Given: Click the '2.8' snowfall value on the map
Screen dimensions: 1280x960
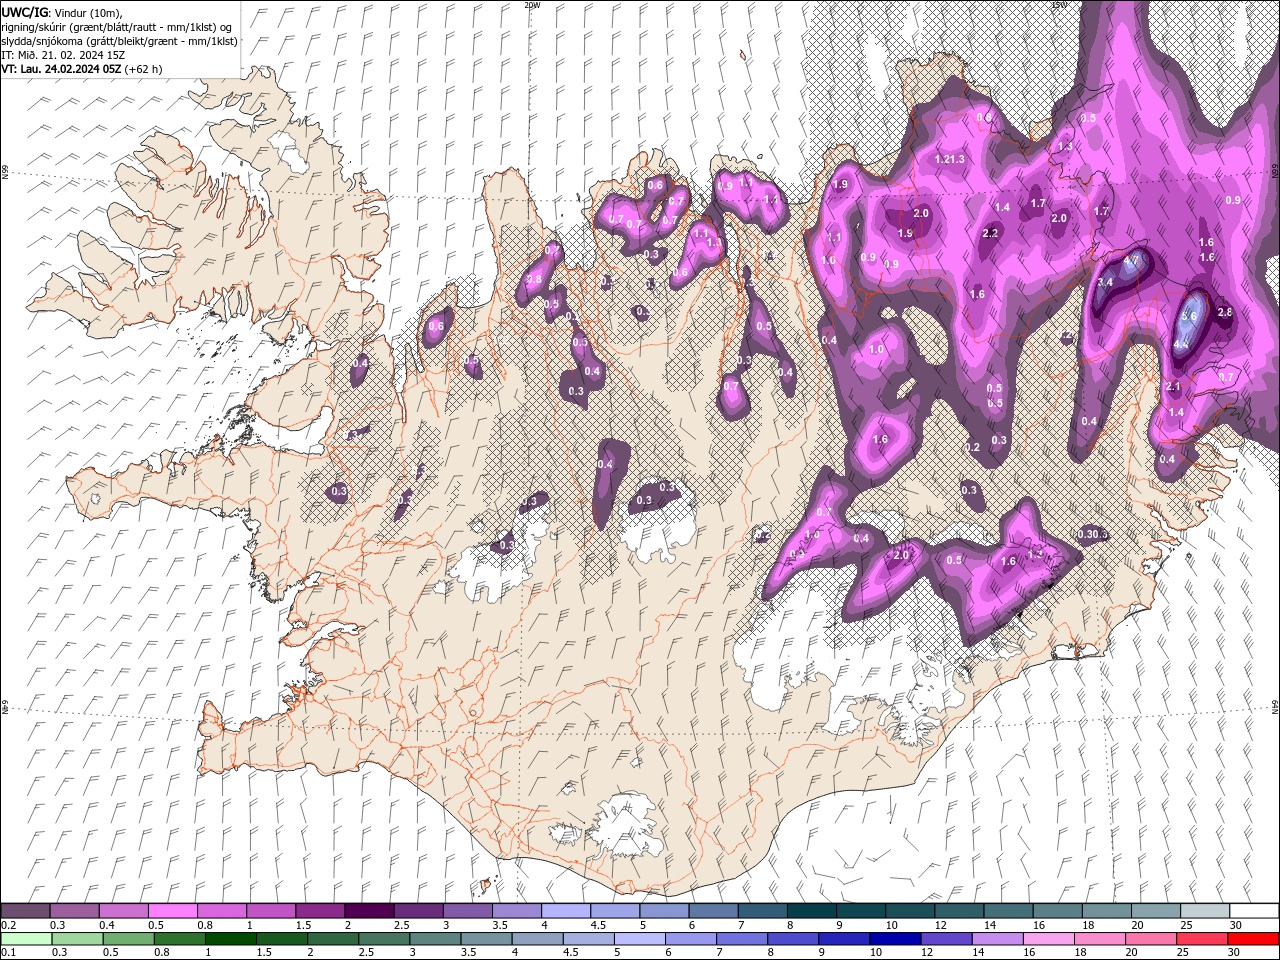Looking at the screenshot, I should (x=1225, y=313).
